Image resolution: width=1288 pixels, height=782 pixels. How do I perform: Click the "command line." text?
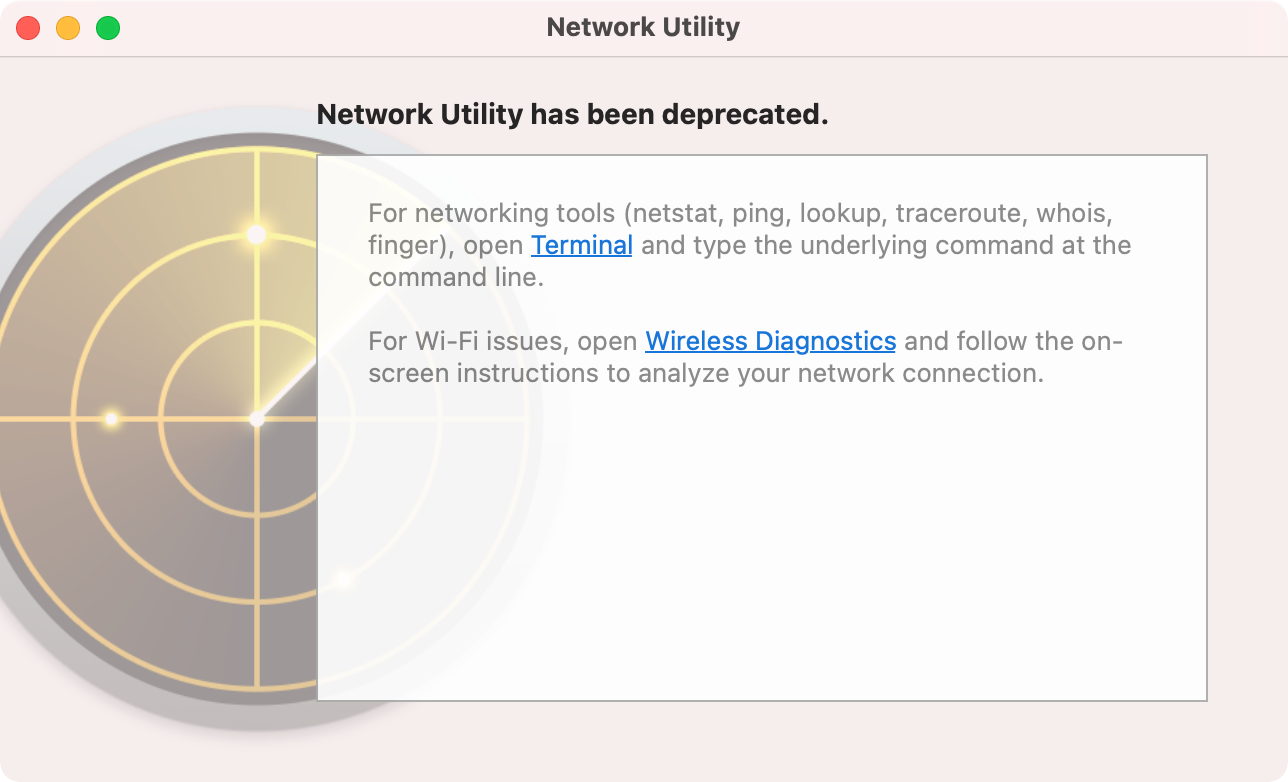coord(456,277)
